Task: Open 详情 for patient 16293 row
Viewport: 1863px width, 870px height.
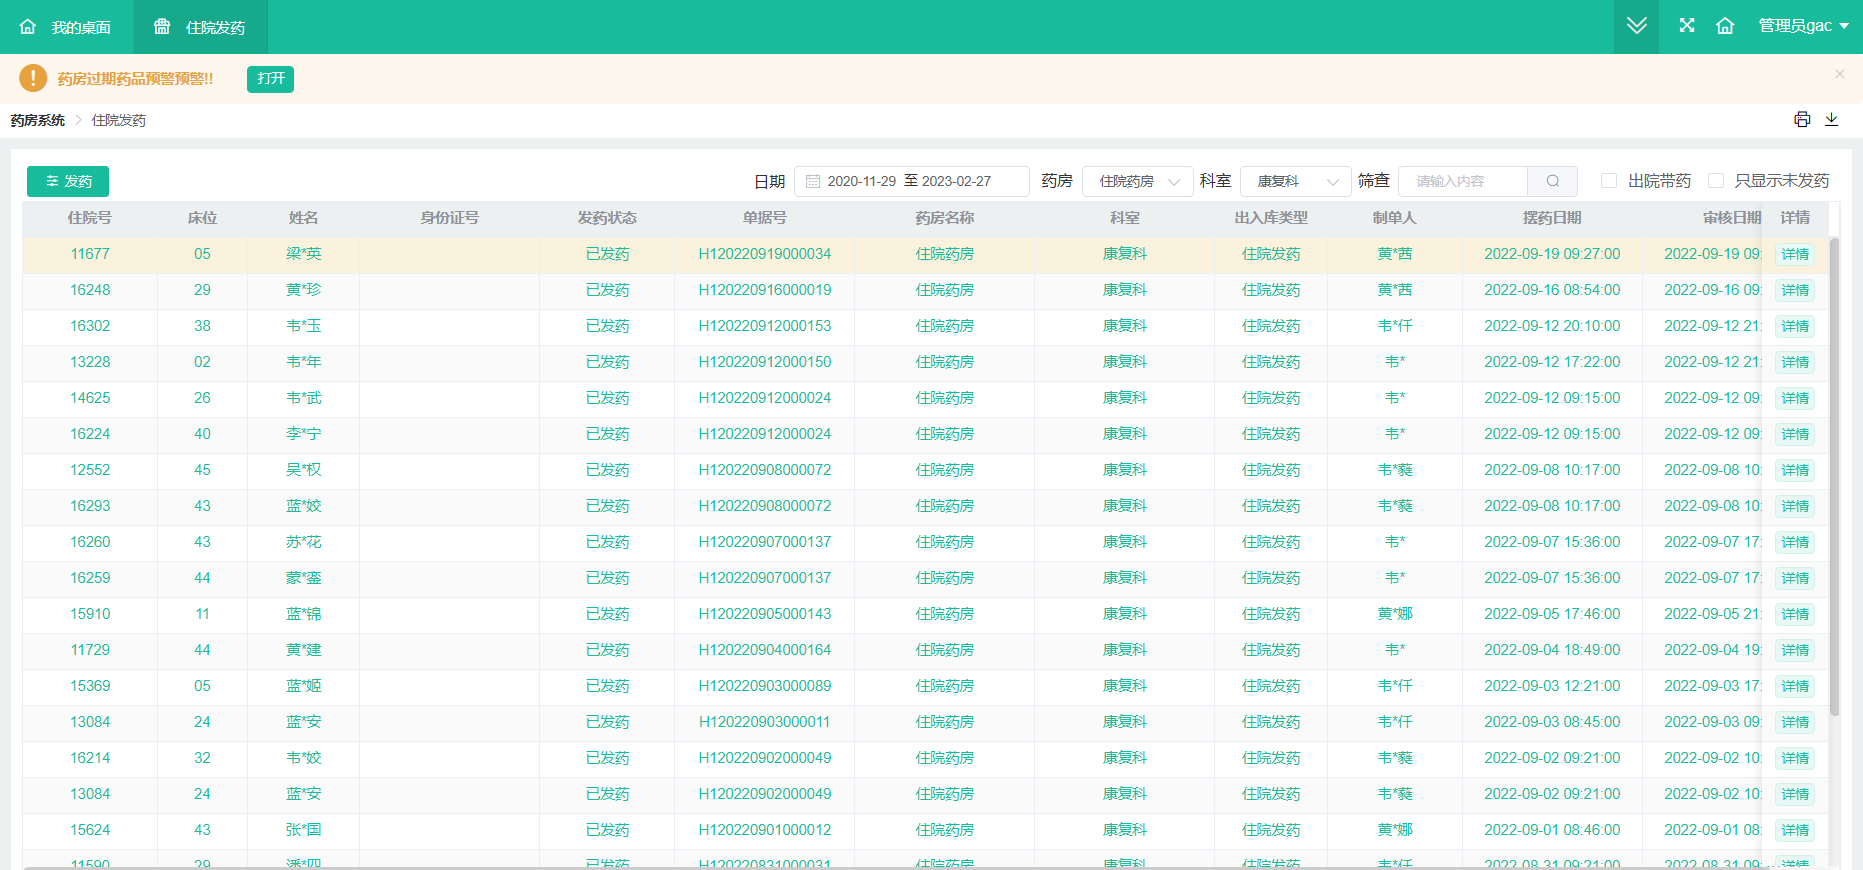Action: click(x=1795, y=506)
